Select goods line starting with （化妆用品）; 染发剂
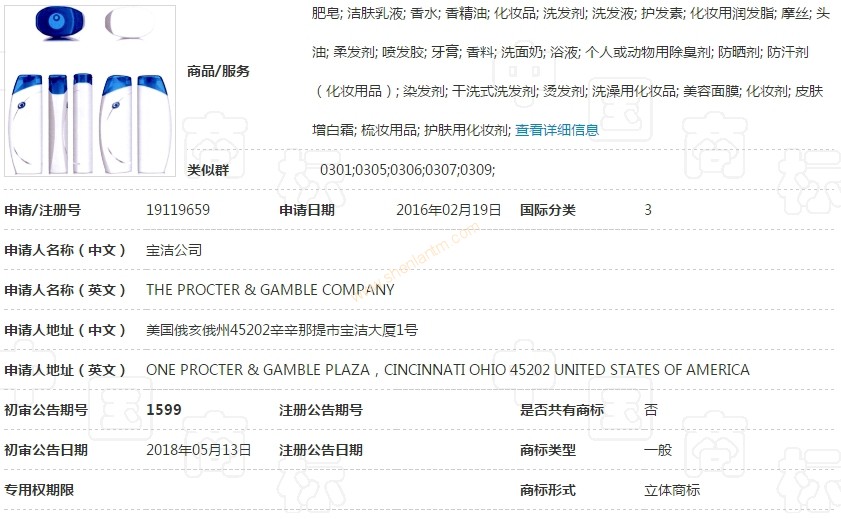 click(567, 91)
